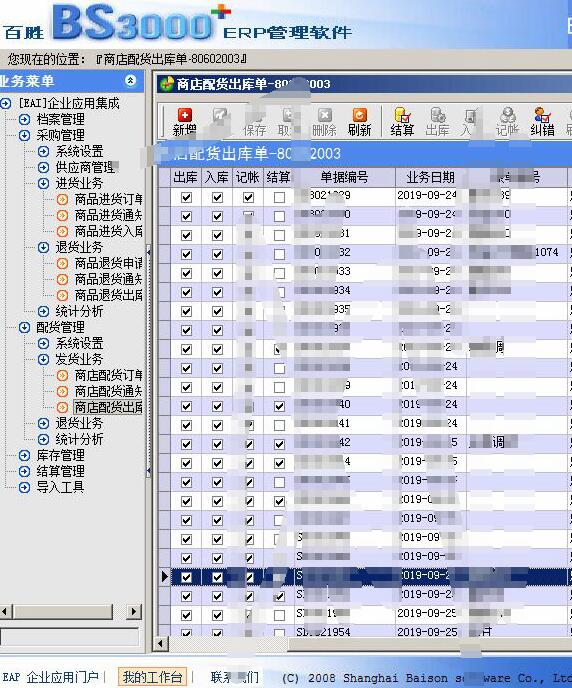Click the empty input field below sidebar

[x=70, y=636]
